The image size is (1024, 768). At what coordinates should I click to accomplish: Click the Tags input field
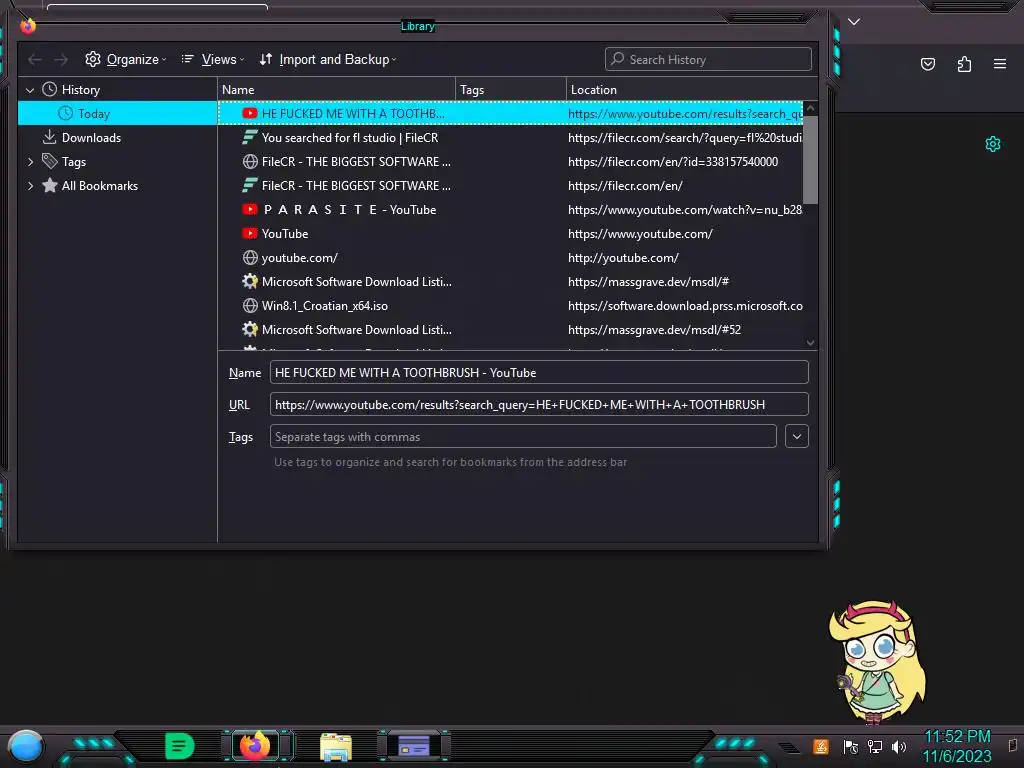[x=523, y=437]
